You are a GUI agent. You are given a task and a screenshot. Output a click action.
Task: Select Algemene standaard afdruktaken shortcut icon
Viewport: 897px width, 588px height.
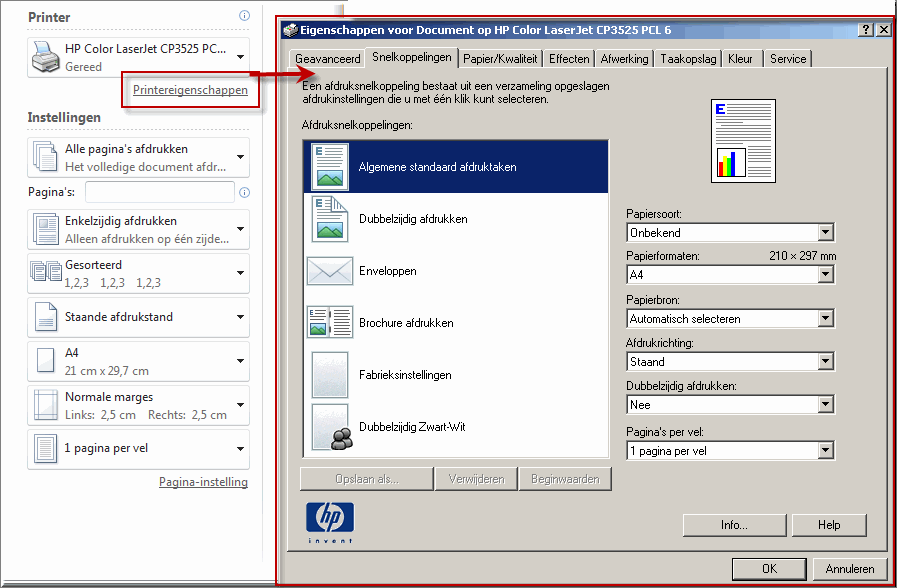(330, 167)
